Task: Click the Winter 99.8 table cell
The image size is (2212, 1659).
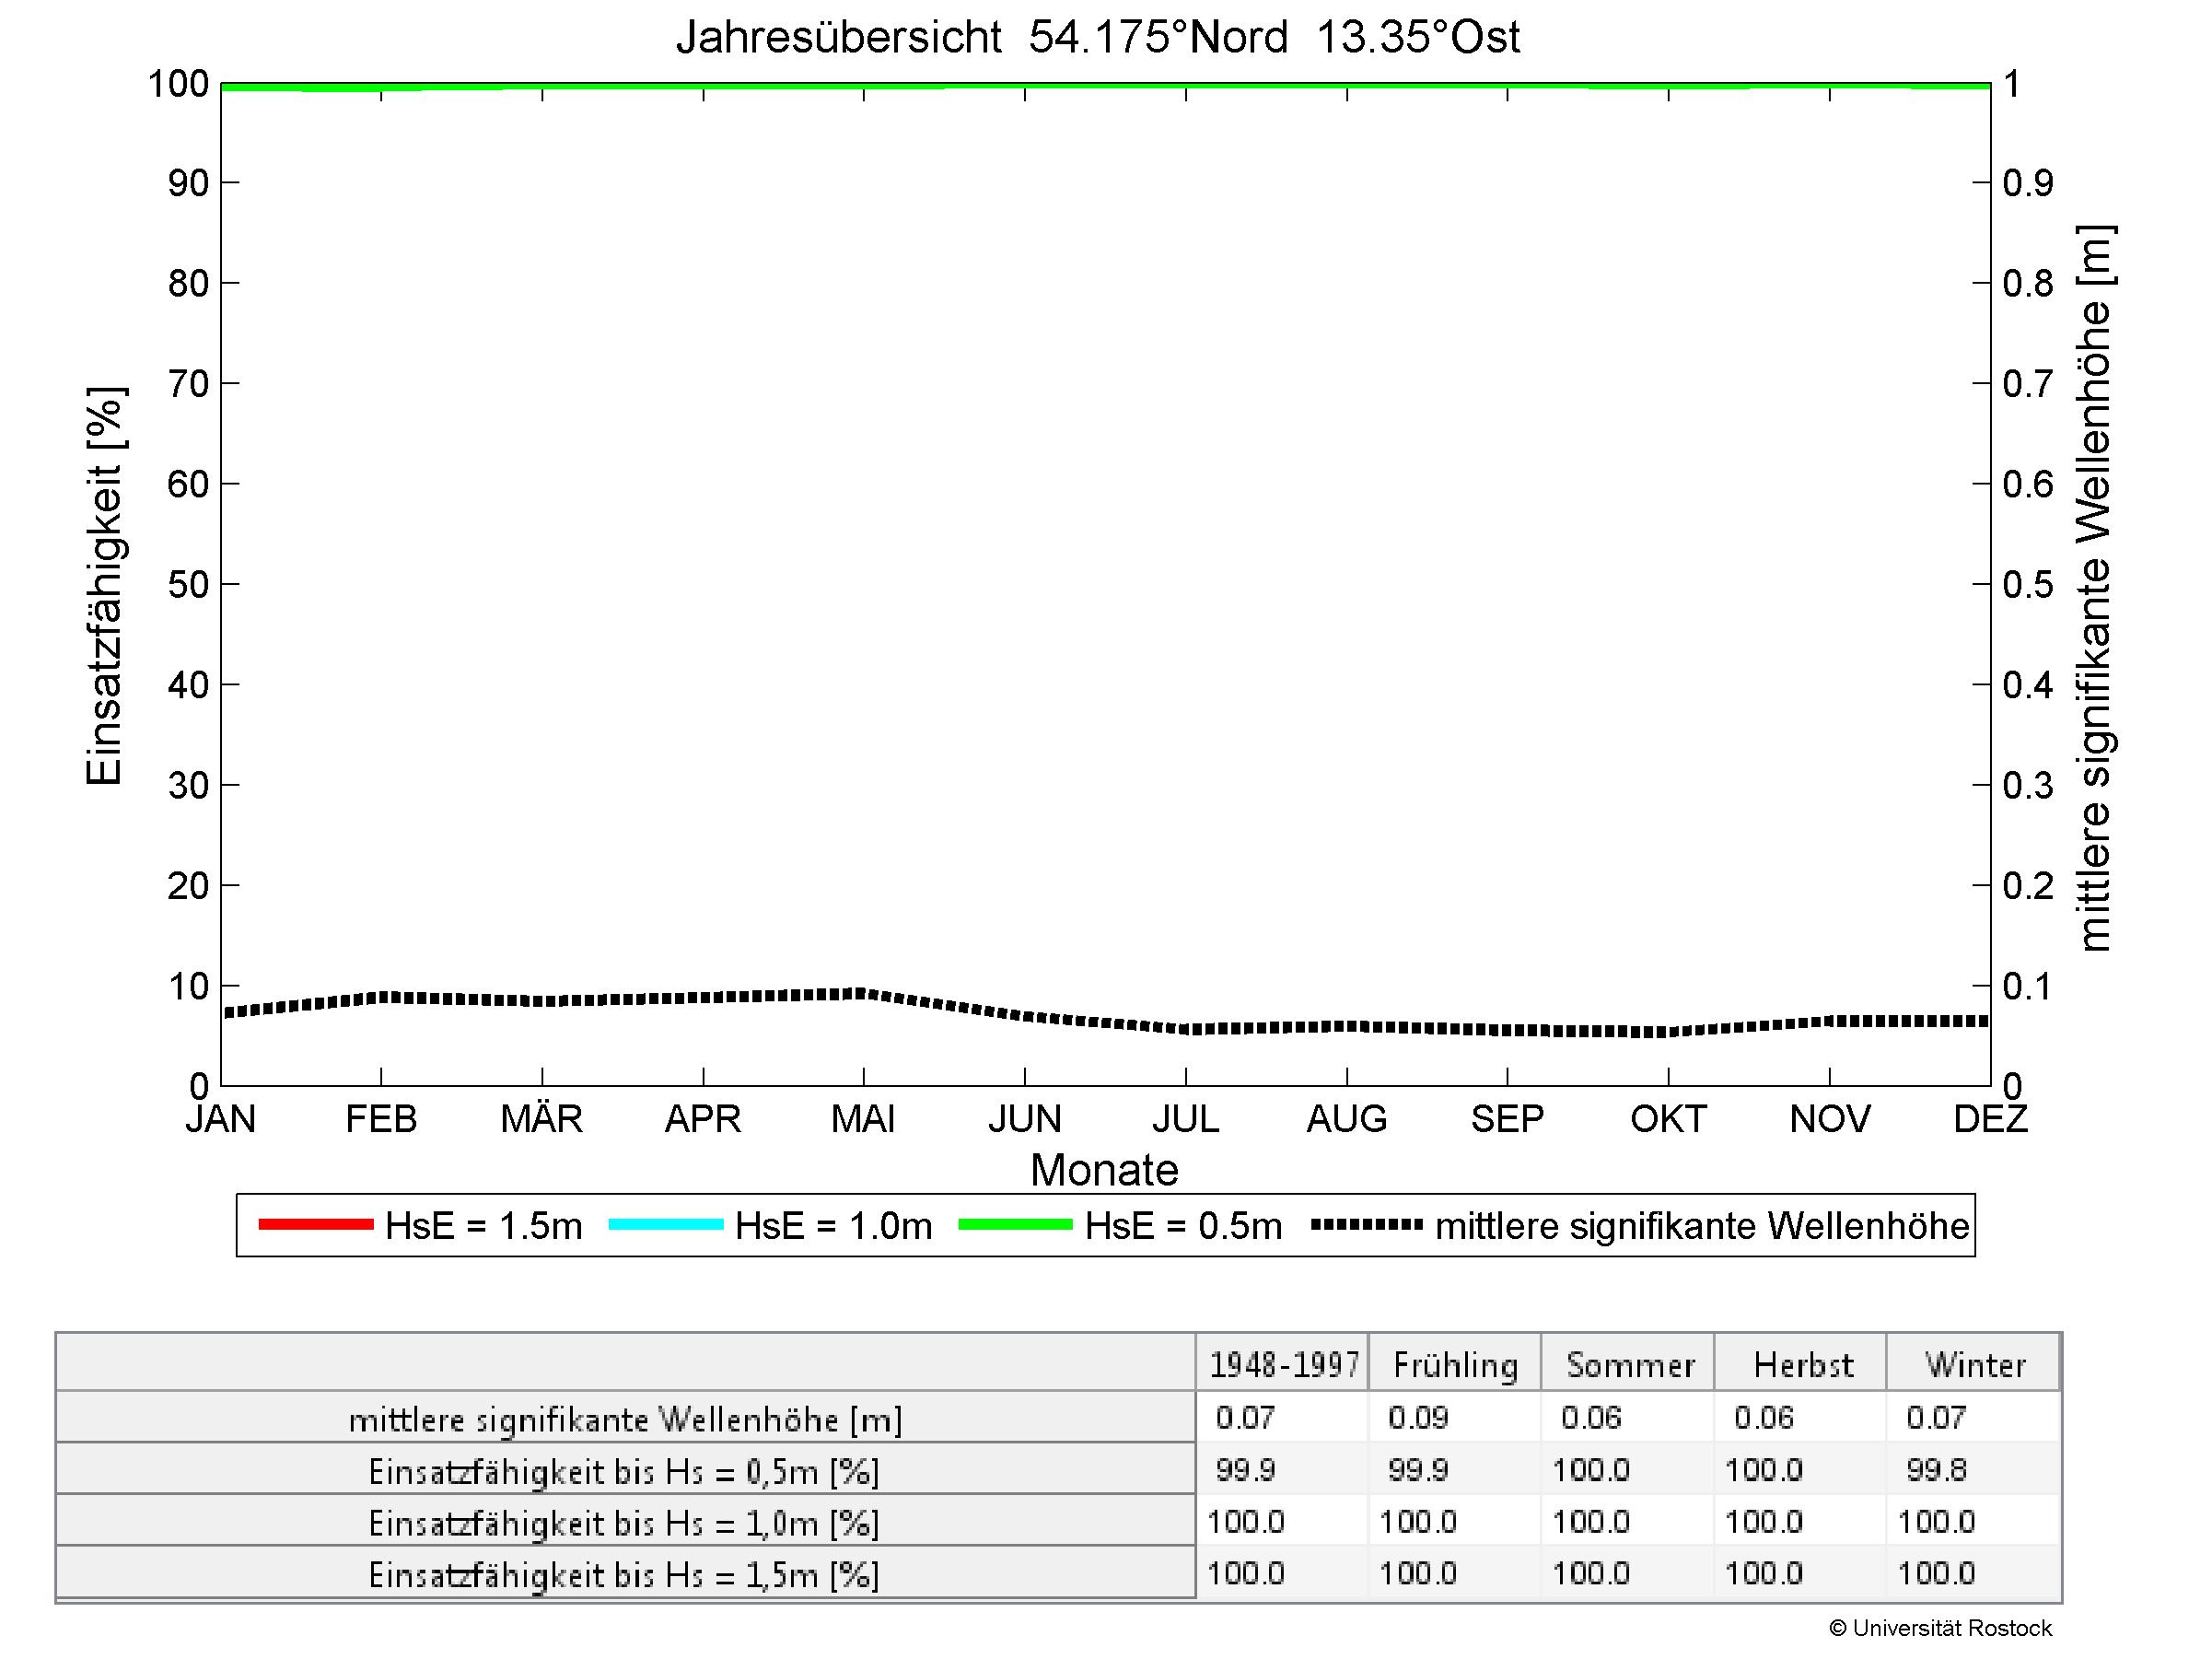Action: pos(1936,1470)
